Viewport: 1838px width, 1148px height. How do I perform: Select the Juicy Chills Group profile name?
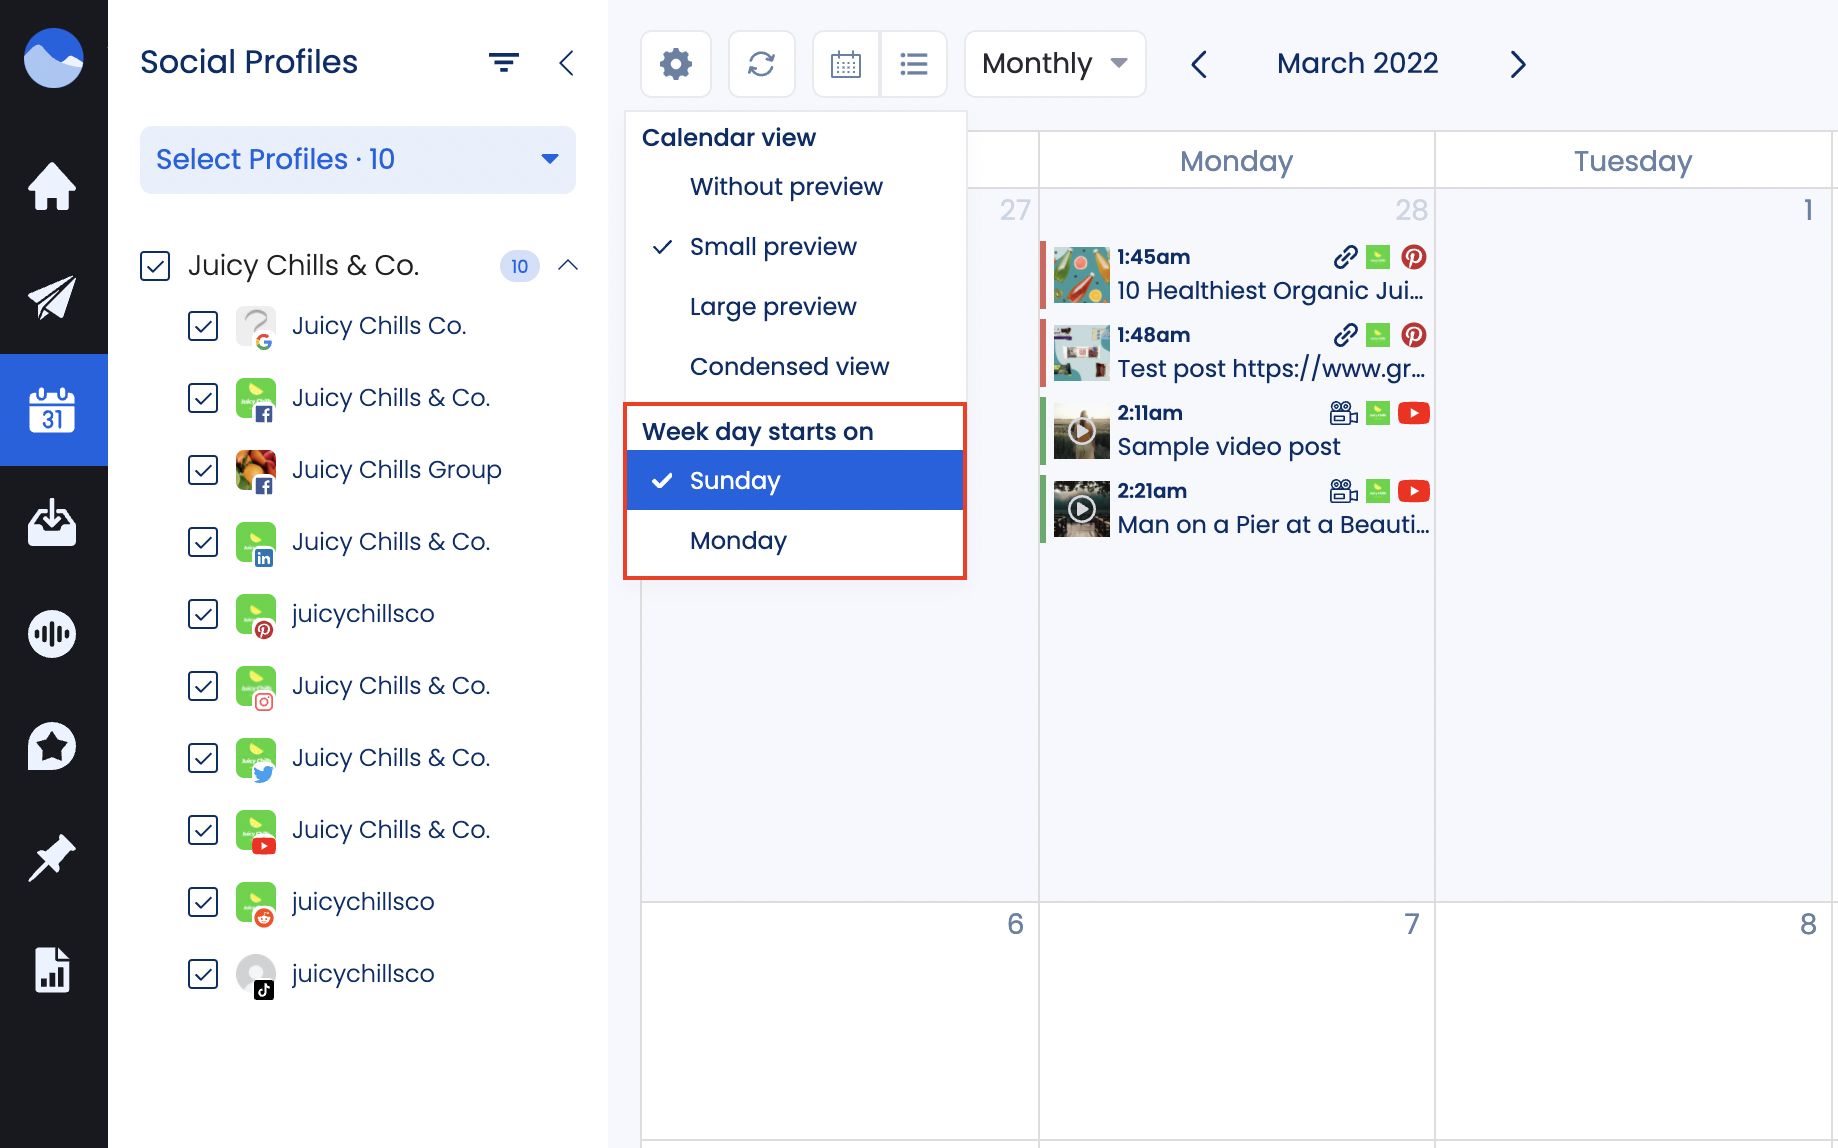coord(396,470)
